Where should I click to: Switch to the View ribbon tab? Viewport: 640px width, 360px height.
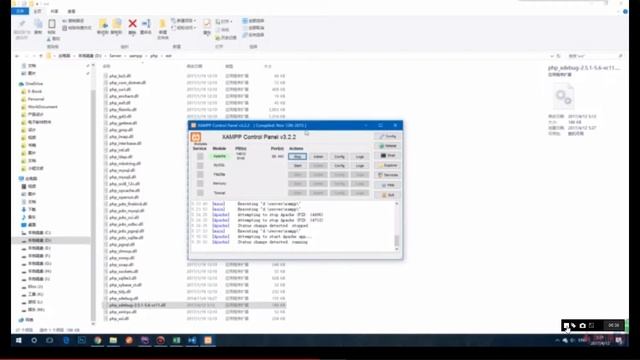[71, 11]
